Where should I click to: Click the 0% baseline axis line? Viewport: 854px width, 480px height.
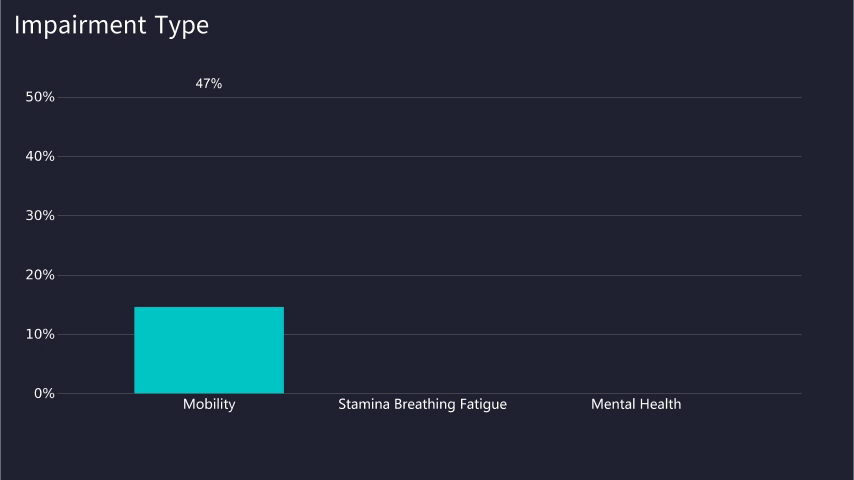500,393
